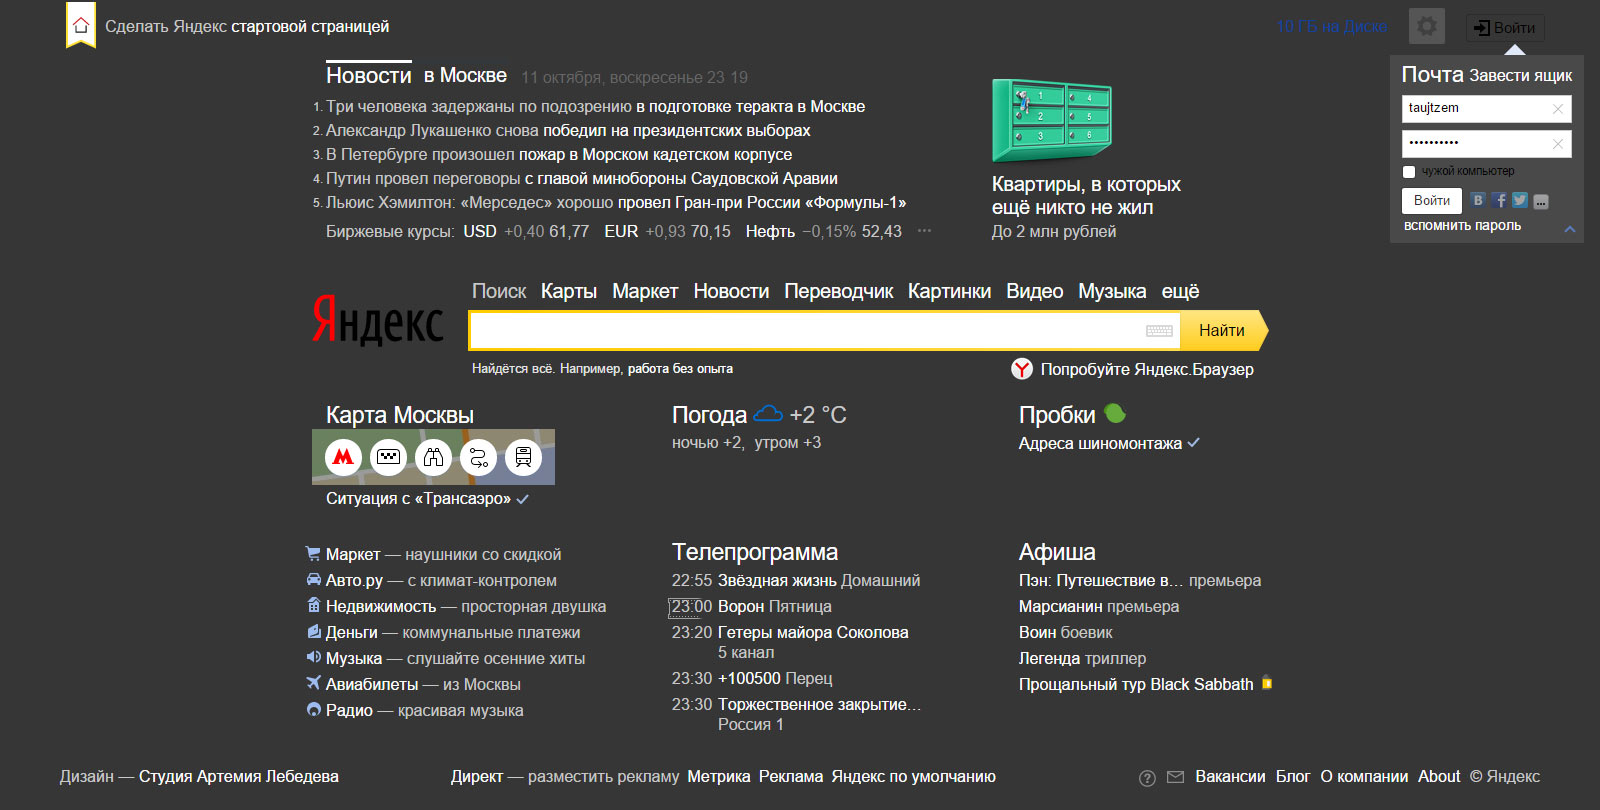Sign in with VK icon

tap(1478, 201)
